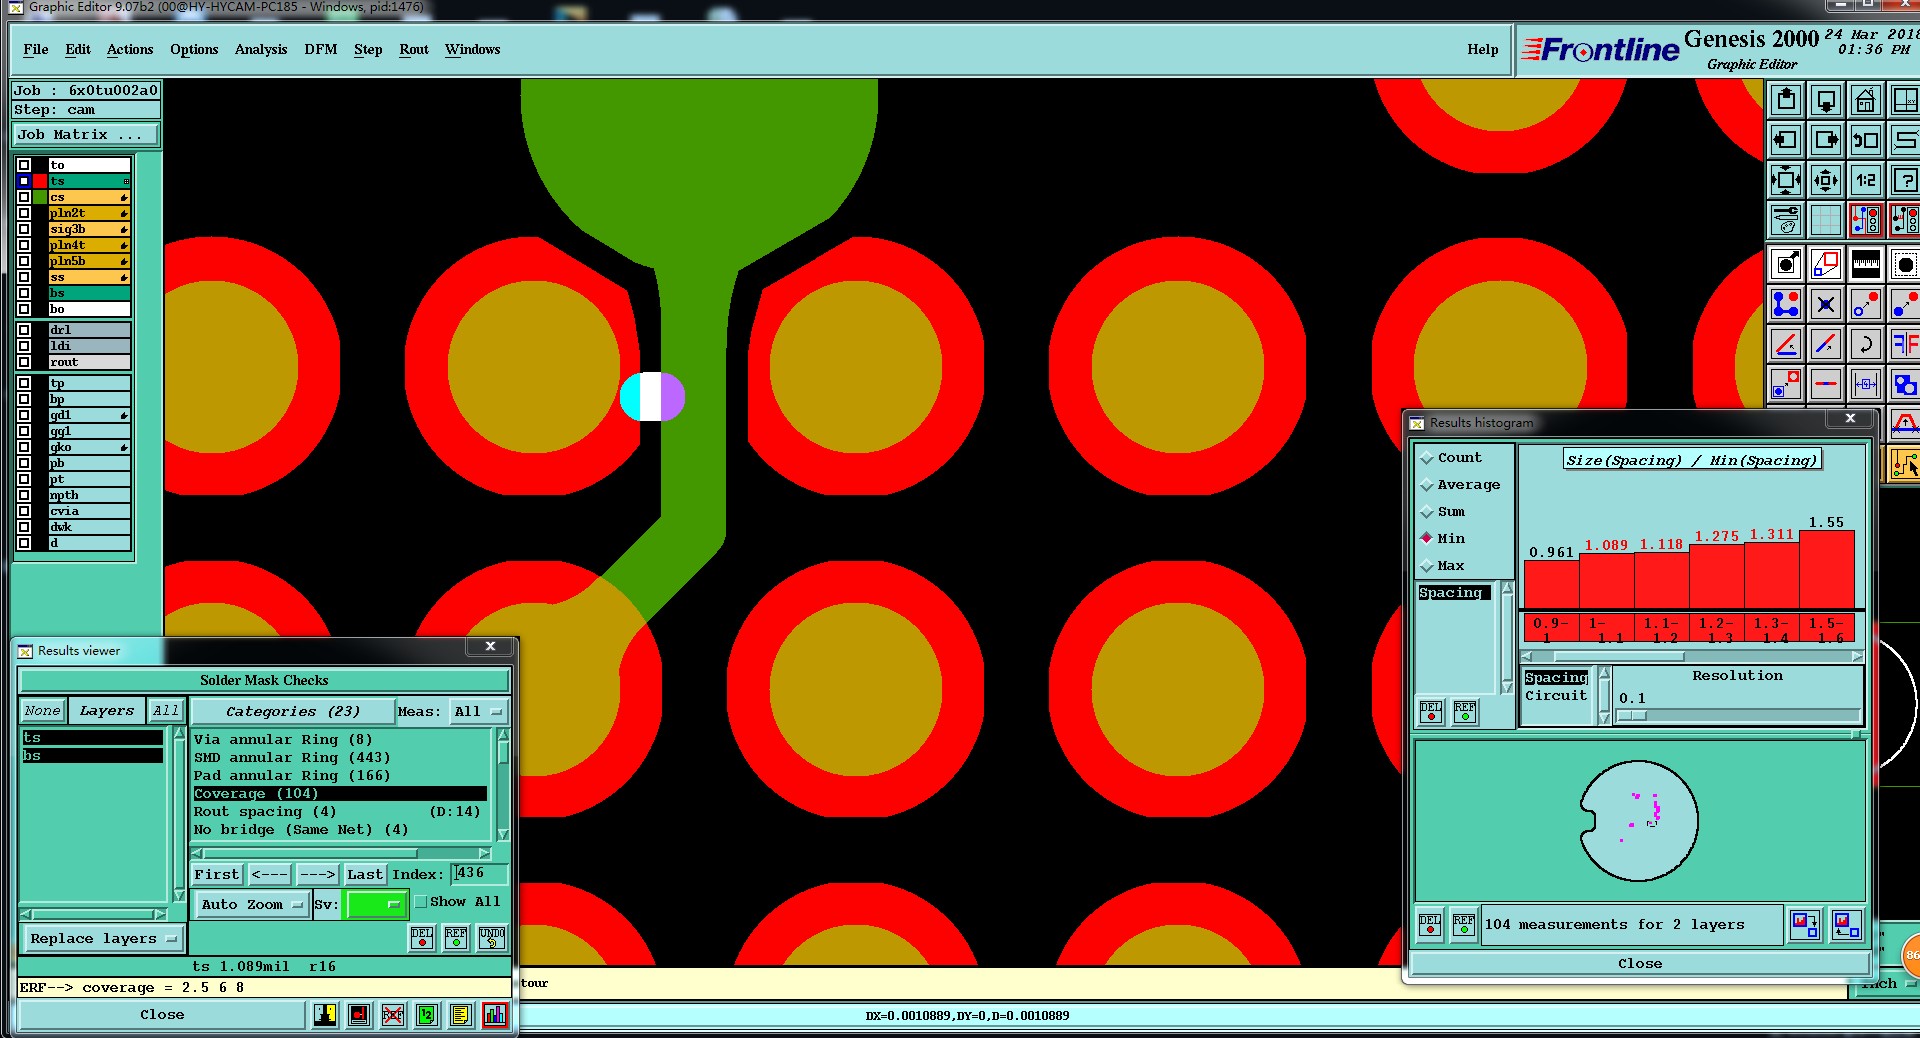Click the UNDO icon in Results viewer
This screenshot has height=1038, width=1920.
tap(492, 938)
